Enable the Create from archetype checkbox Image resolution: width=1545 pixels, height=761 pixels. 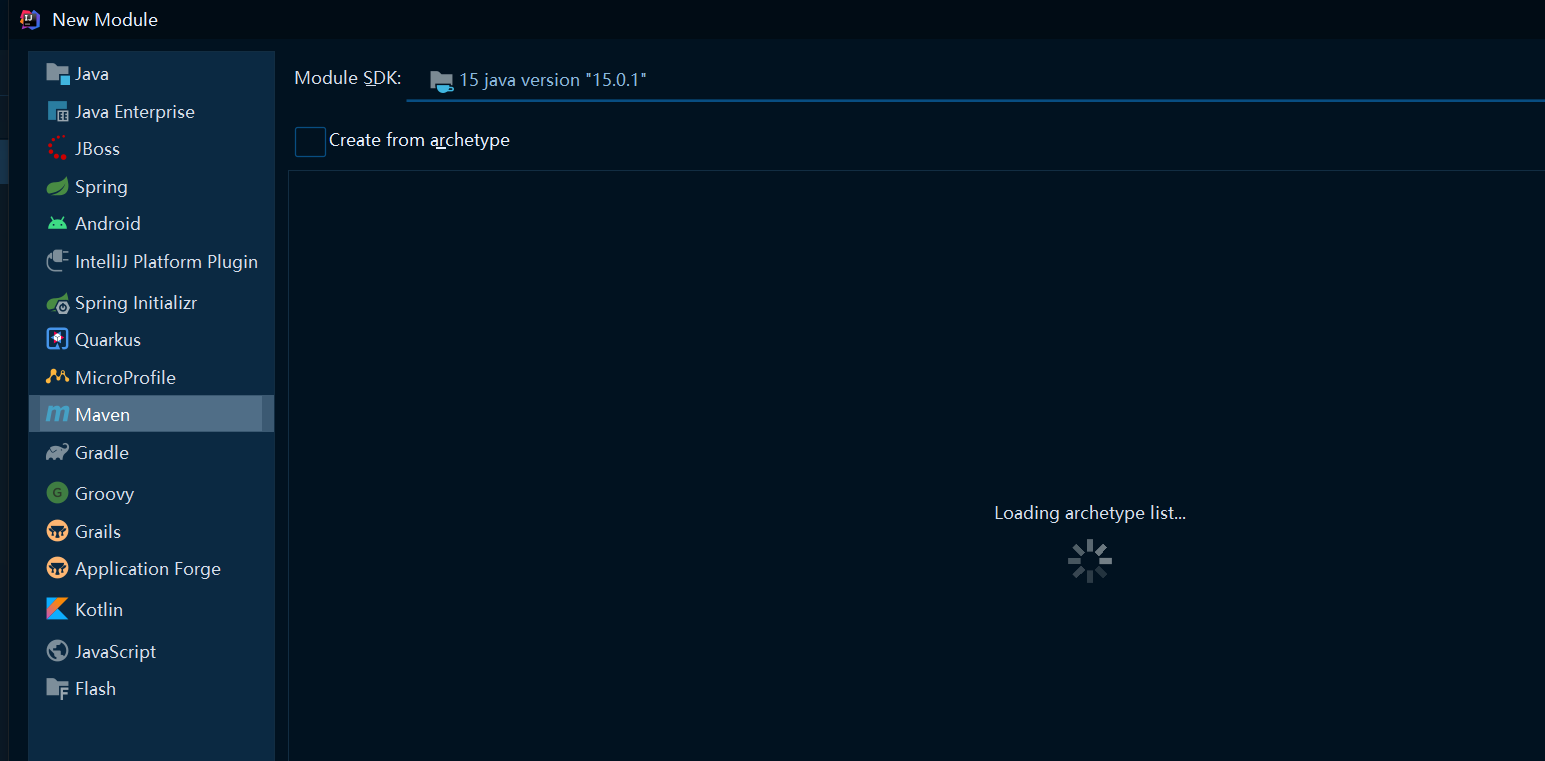(x=310, y=141)
